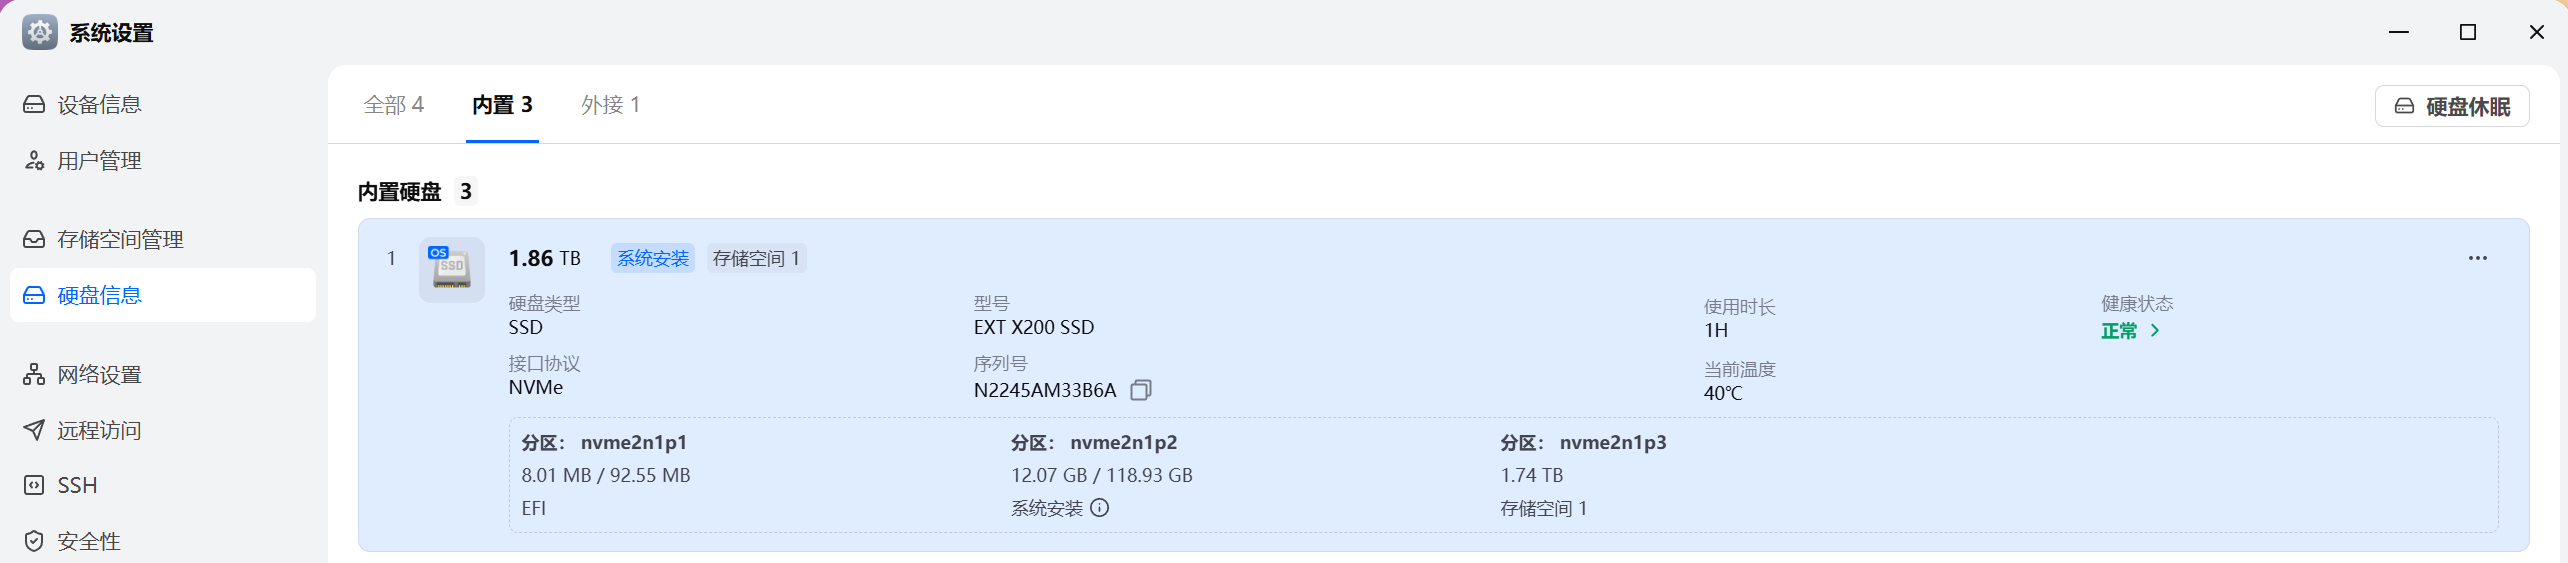Expand the 正常 health status details
The width and height of the screenshot is (2568, 563).
pos(2130,331)
